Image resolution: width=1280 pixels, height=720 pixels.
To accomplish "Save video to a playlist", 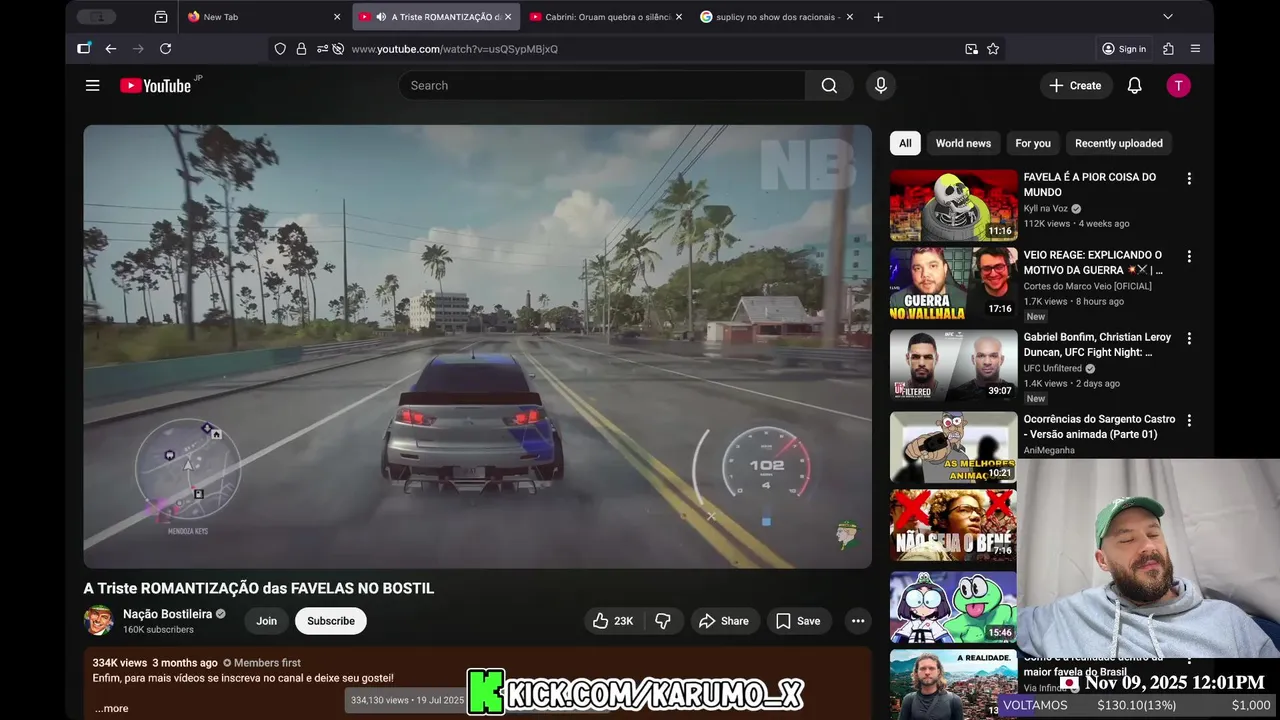I will (x=799, y=621).
